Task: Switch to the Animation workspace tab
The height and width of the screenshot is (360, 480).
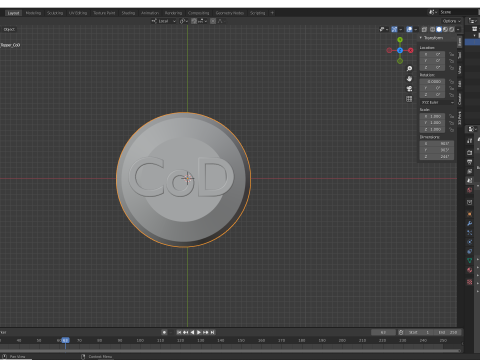Action: [150, 13]
